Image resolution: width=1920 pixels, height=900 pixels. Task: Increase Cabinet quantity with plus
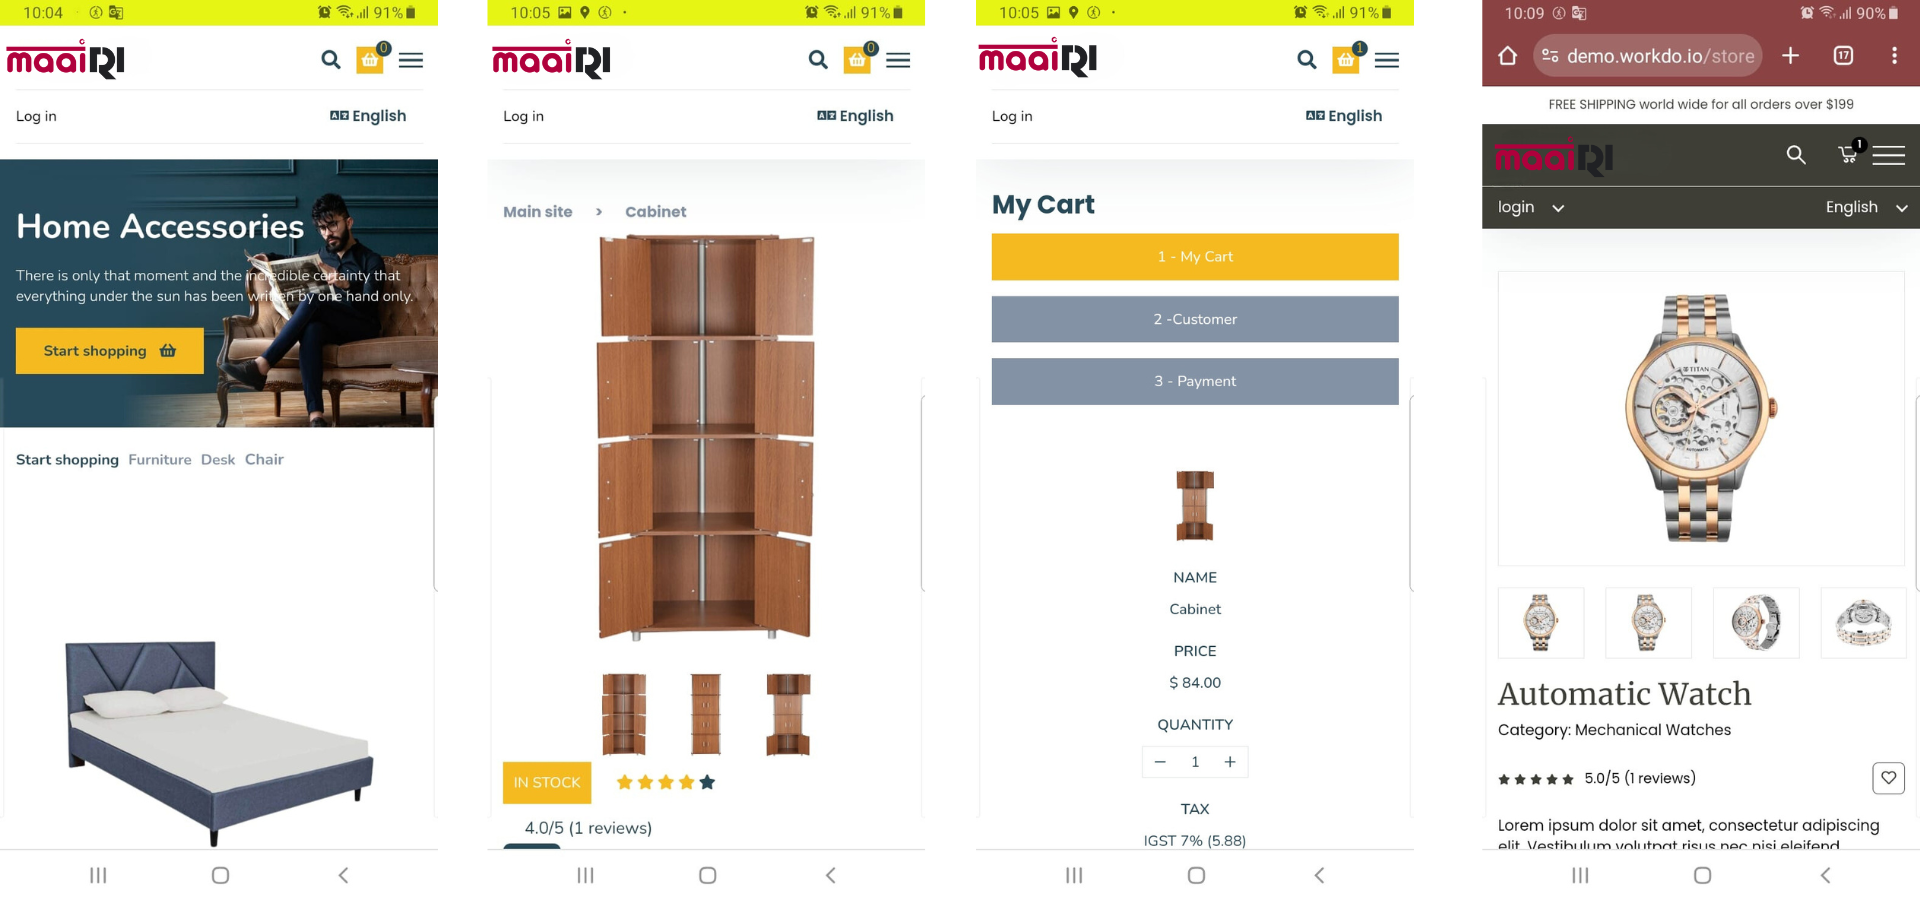(1230, 762)
